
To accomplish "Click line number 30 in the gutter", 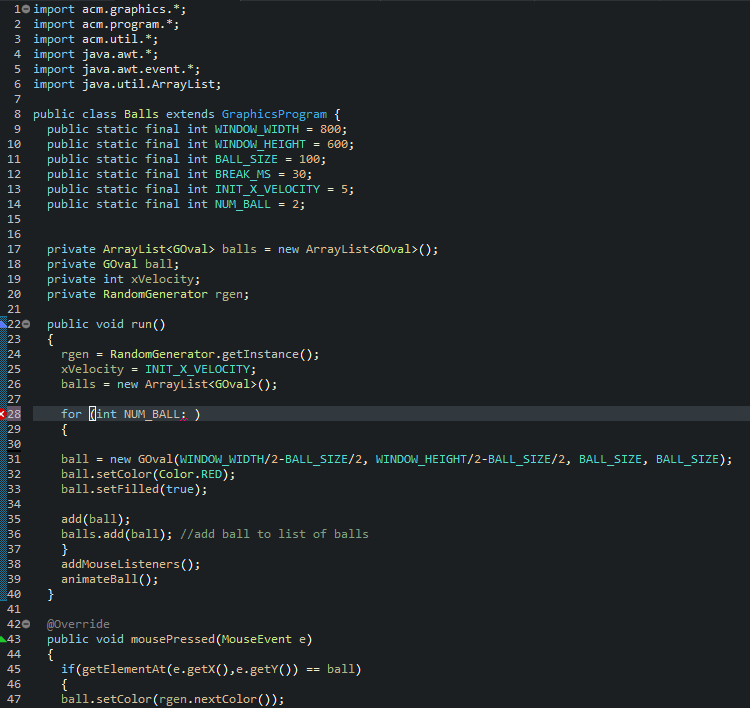I will click(x=14, y=444).
